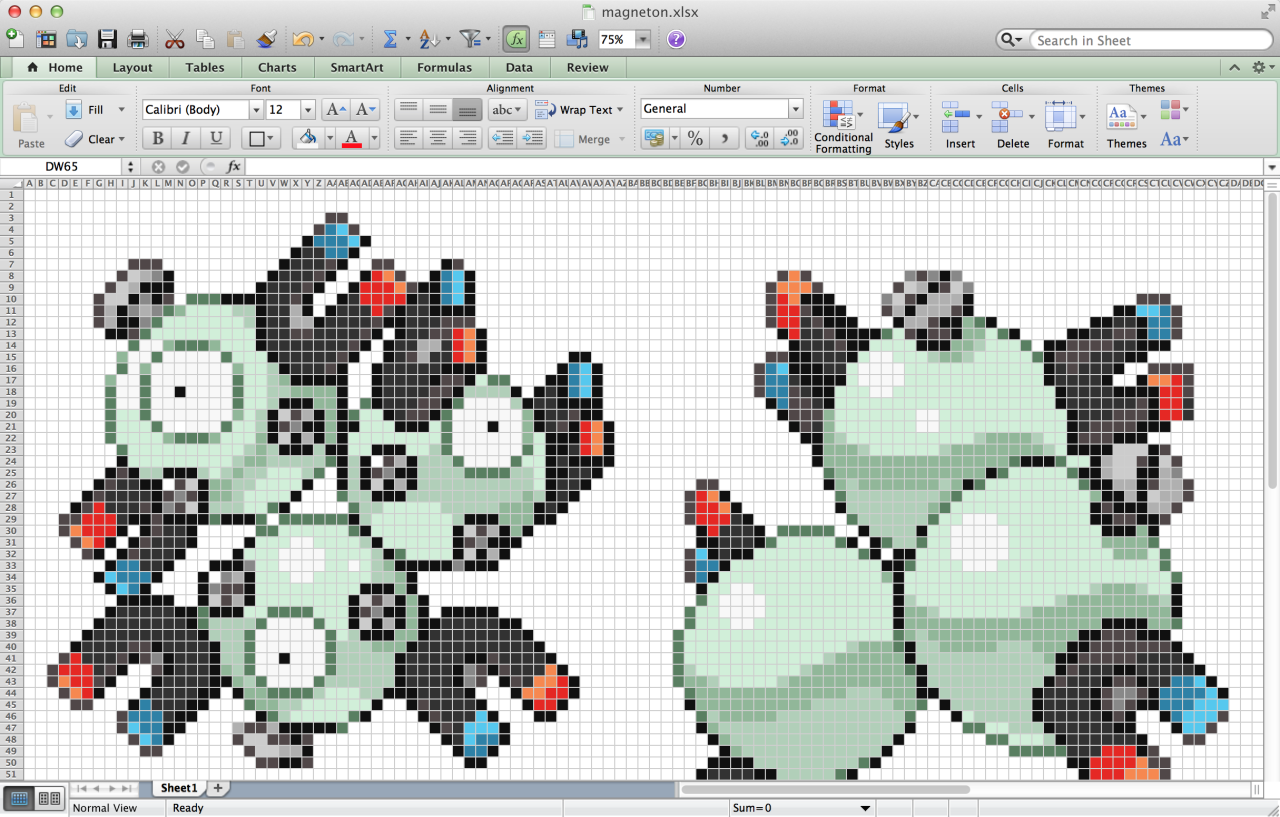Open the Sum=0 status bar dropdown
This screenshot has height=817, width=1280.
click(866, 808)
